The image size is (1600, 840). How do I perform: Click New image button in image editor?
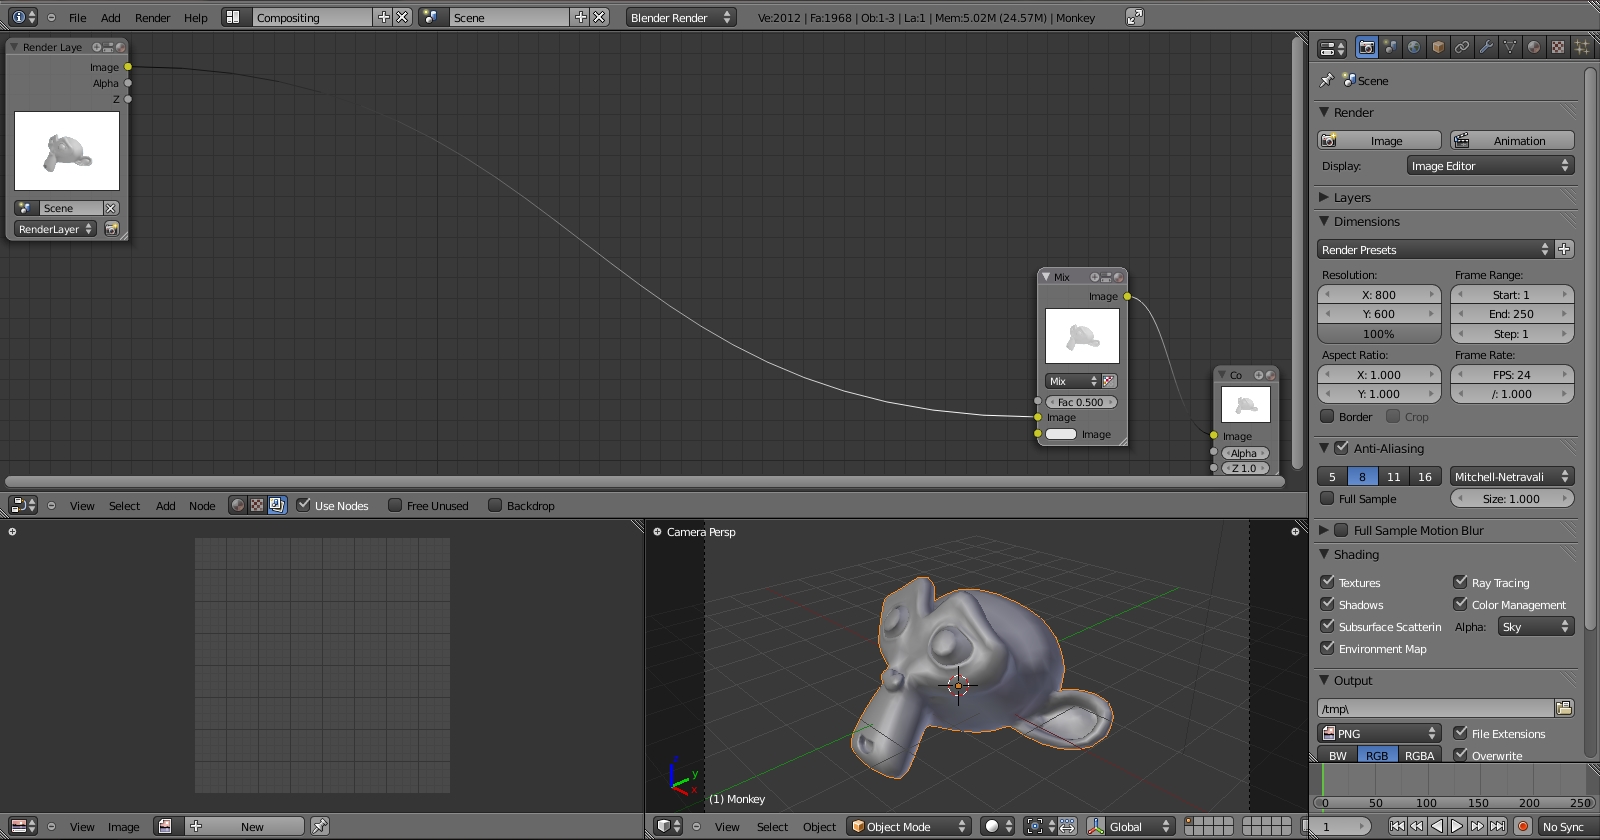[244, 826]
